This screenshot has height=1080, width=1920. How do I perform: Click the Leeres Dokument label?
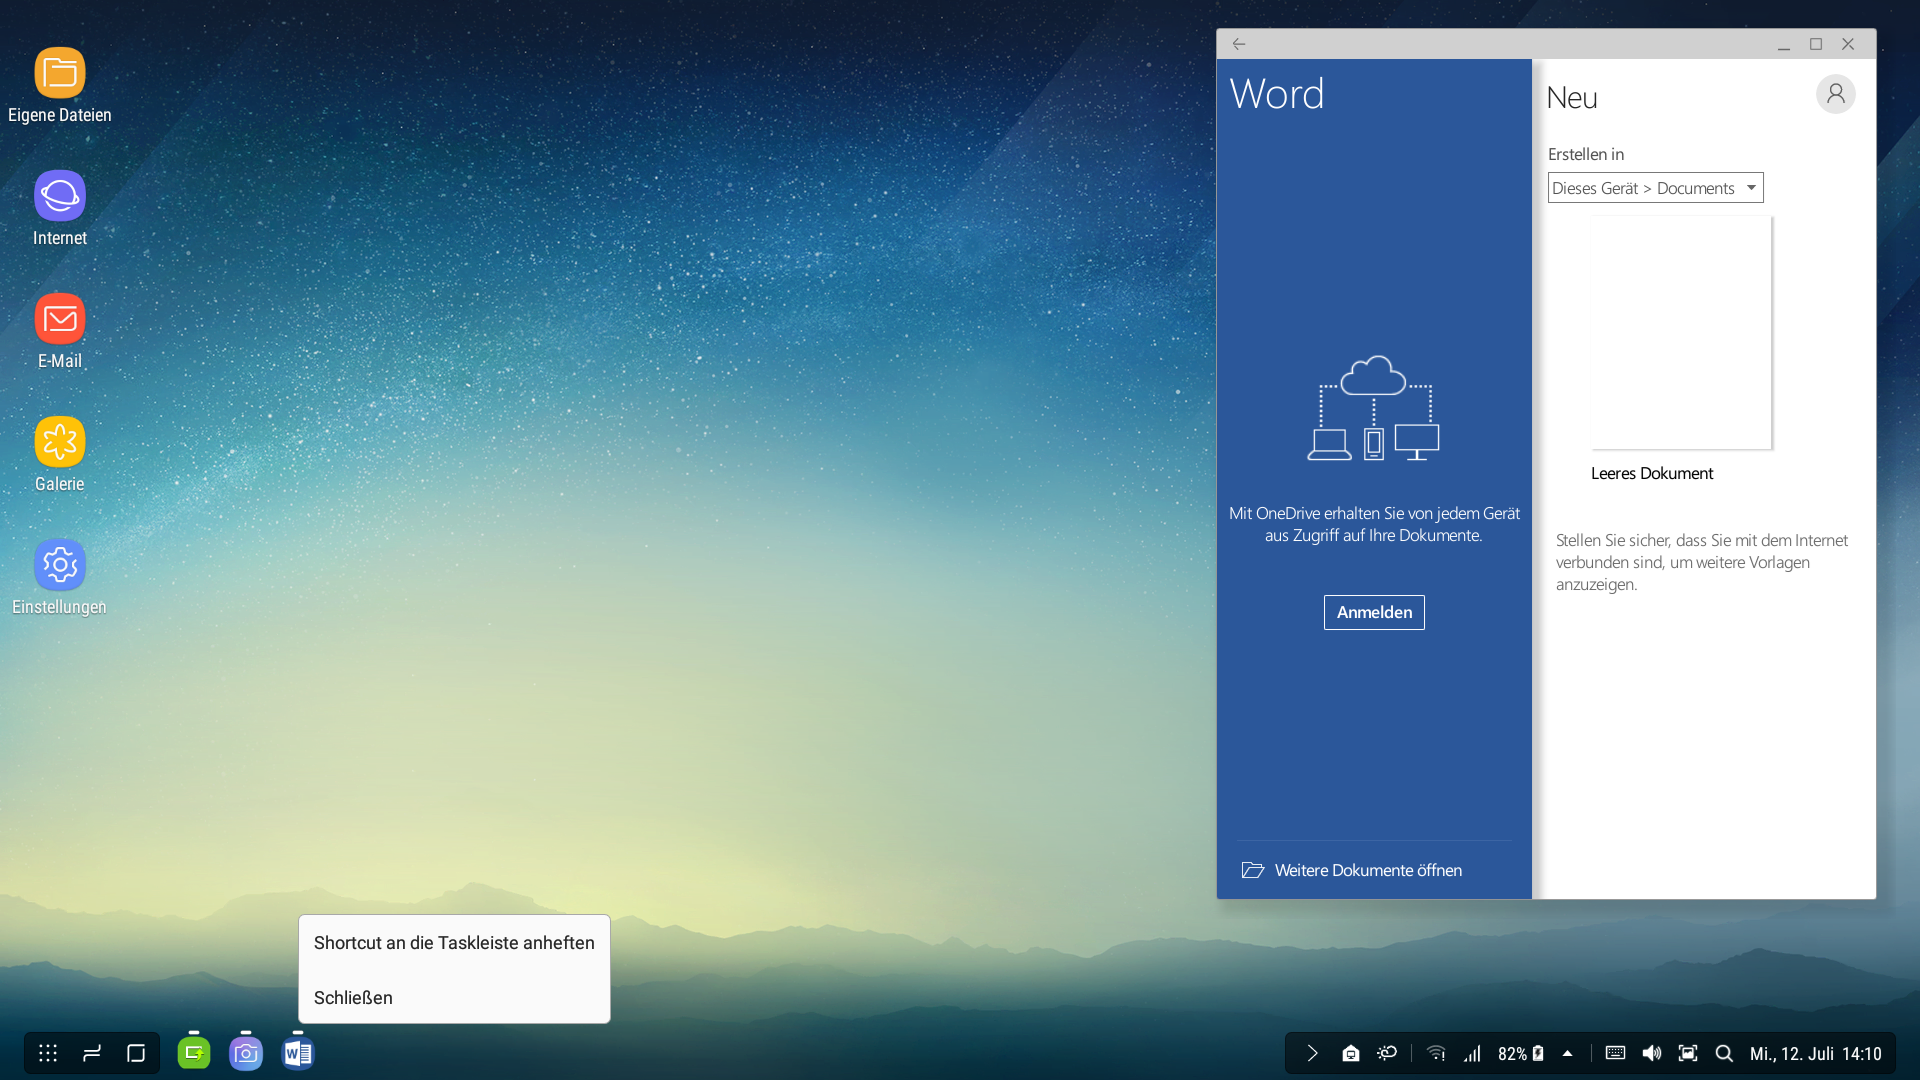(x=1652, y=473)
